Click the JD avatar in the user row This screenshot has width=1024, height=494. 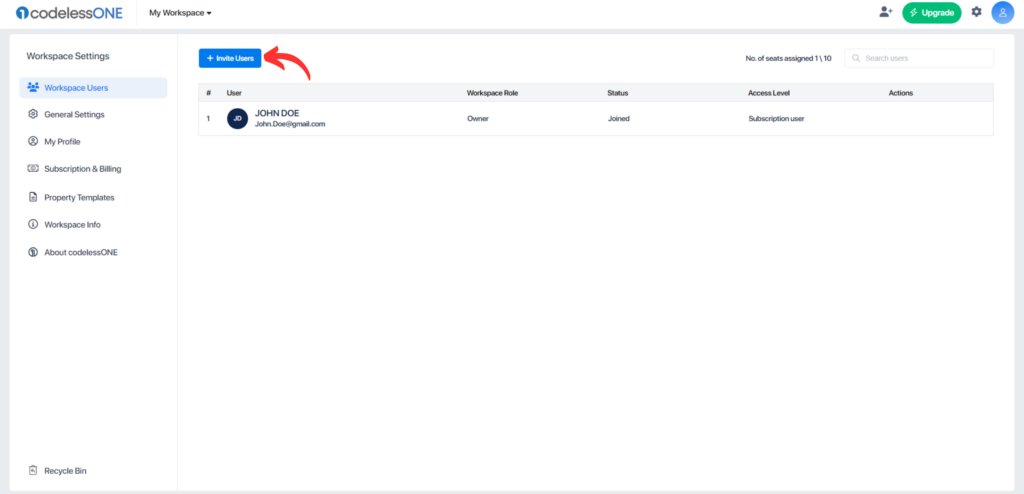pyautogui.click(x=238, y=119)
